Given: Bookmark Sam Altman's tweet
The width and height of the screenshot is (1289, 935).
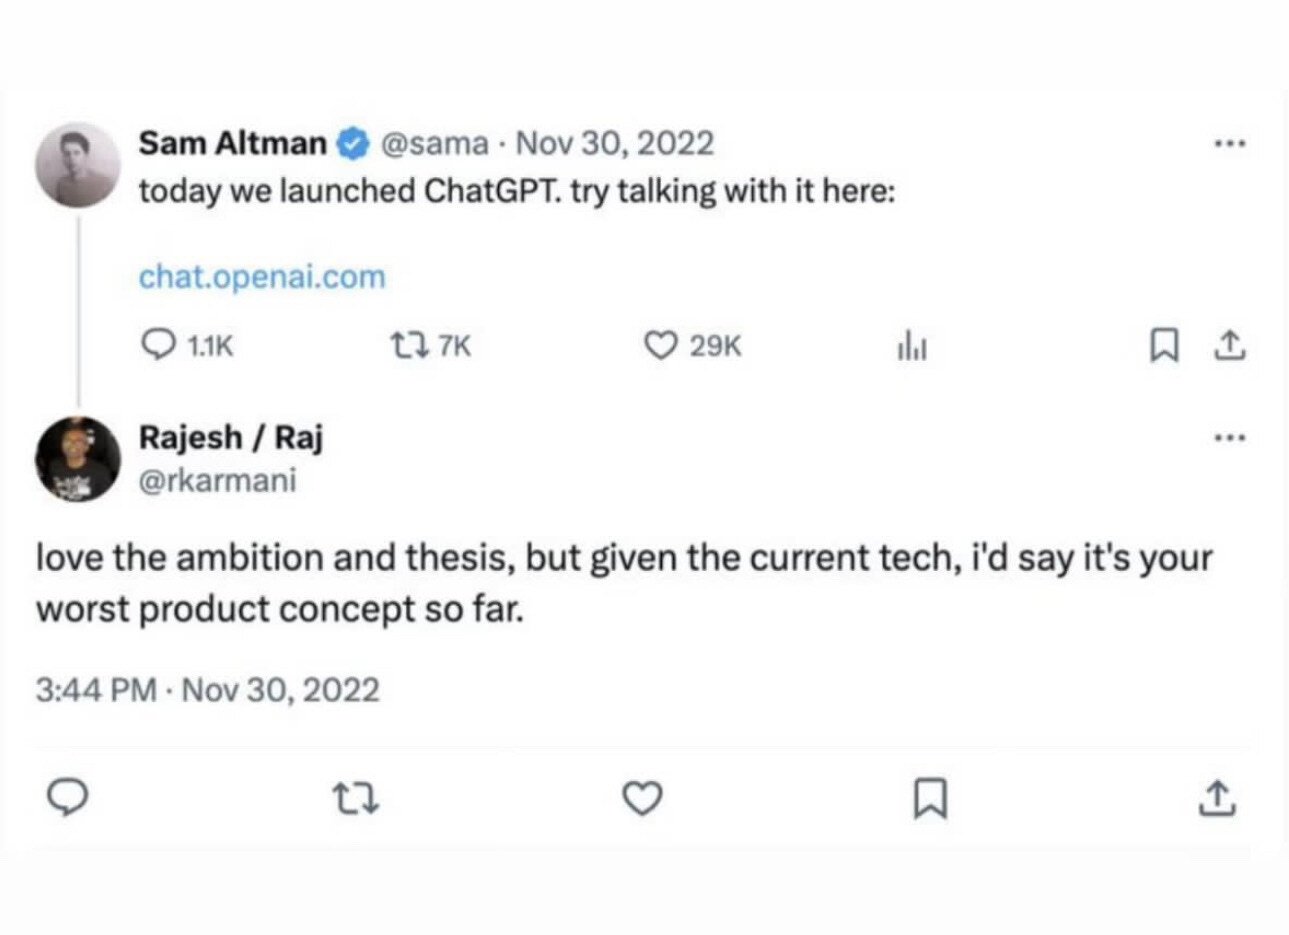Looking at the screenshot, I should pyautogui.click(x=1164, y=345).
